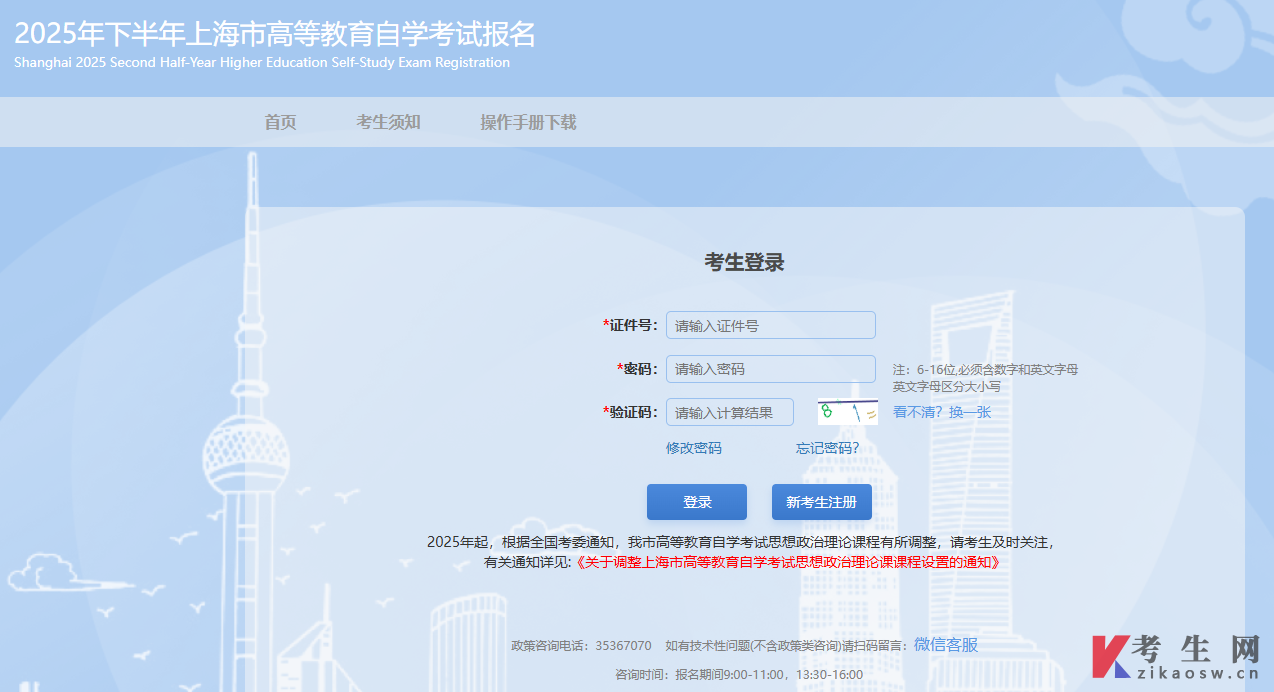1274x692 pixels.
Task: Click the captcha math image
Action: pyautogui.click(x=846, y=411)
